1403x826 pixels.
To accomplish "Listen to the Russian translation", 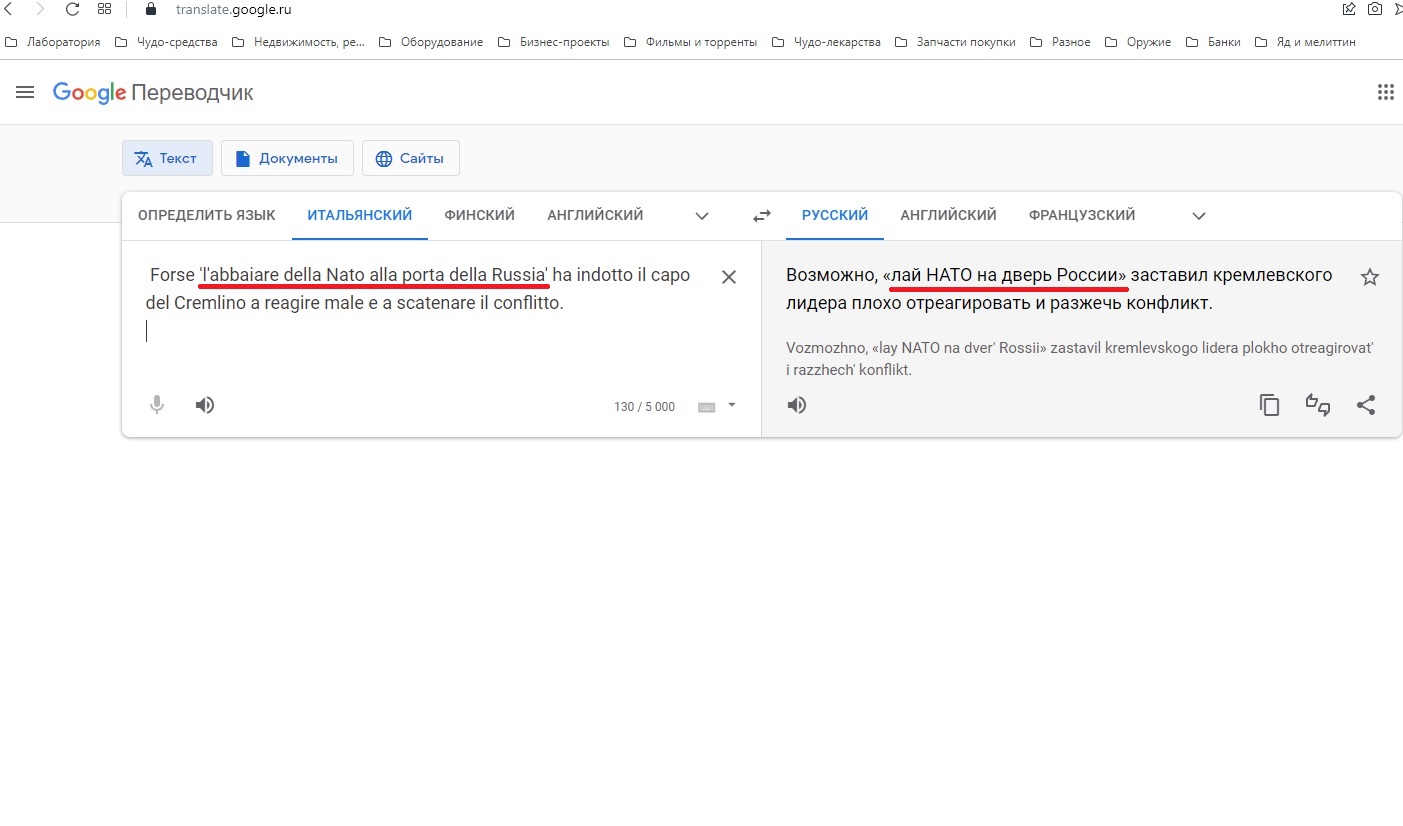I will pyautogui.click(x=797, y=405).
